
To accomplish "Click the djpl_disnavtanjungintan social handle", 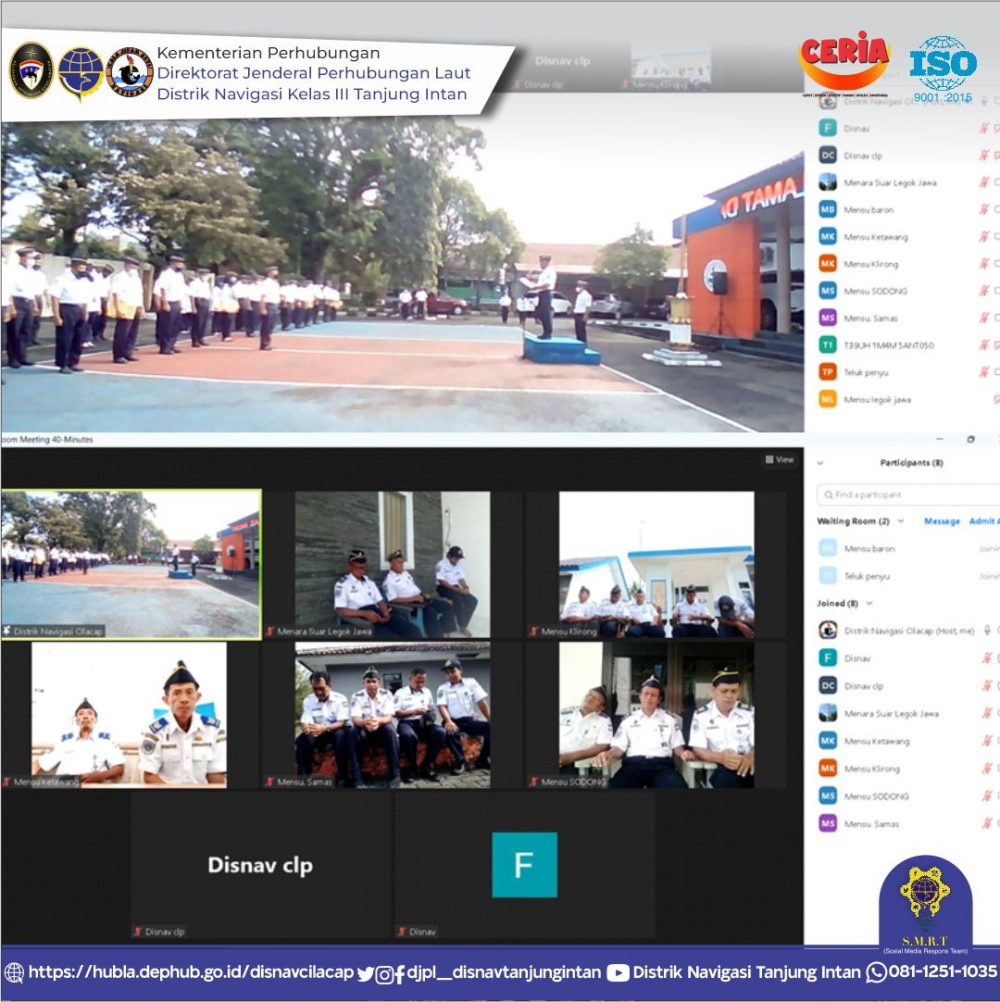I will coord(504,972).
